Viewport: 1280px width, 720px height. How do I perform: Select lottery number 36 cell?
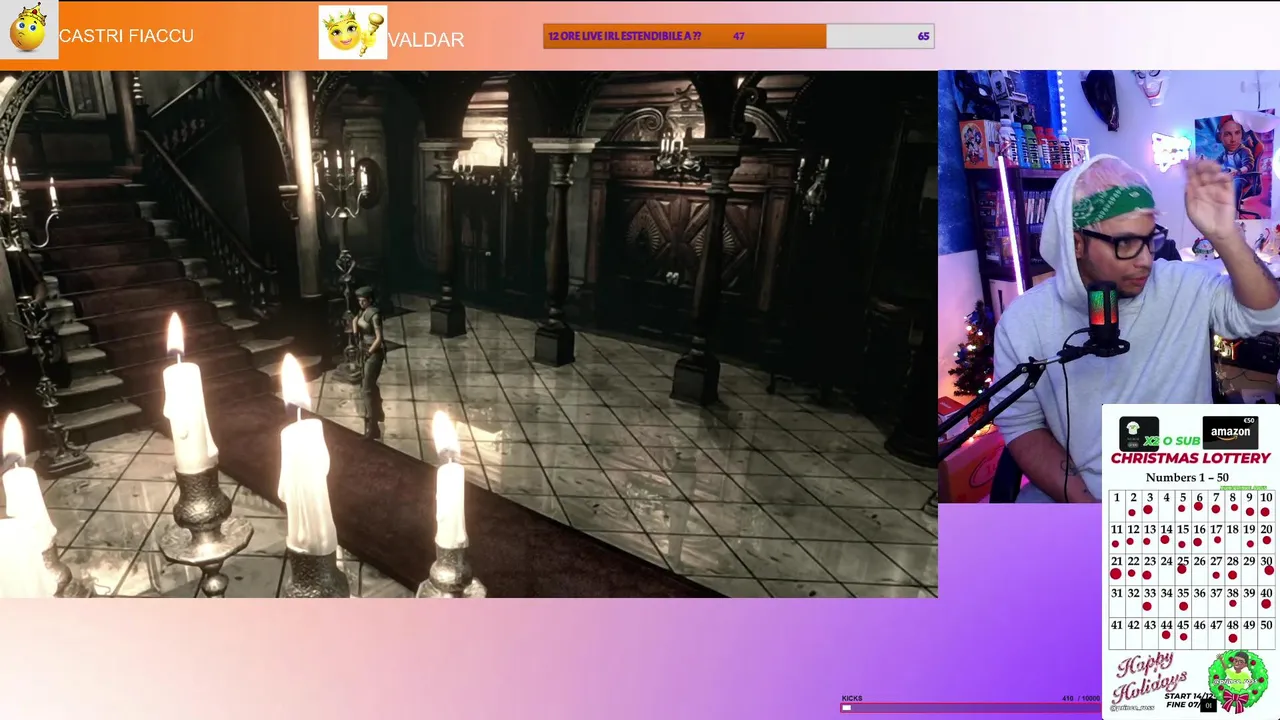click(x=1200, y=602)
